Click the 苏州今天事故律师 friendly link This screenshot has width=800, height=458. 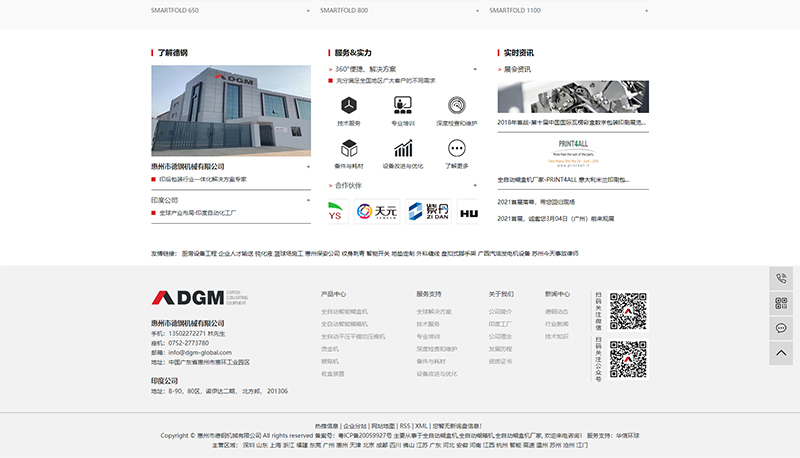555,253
